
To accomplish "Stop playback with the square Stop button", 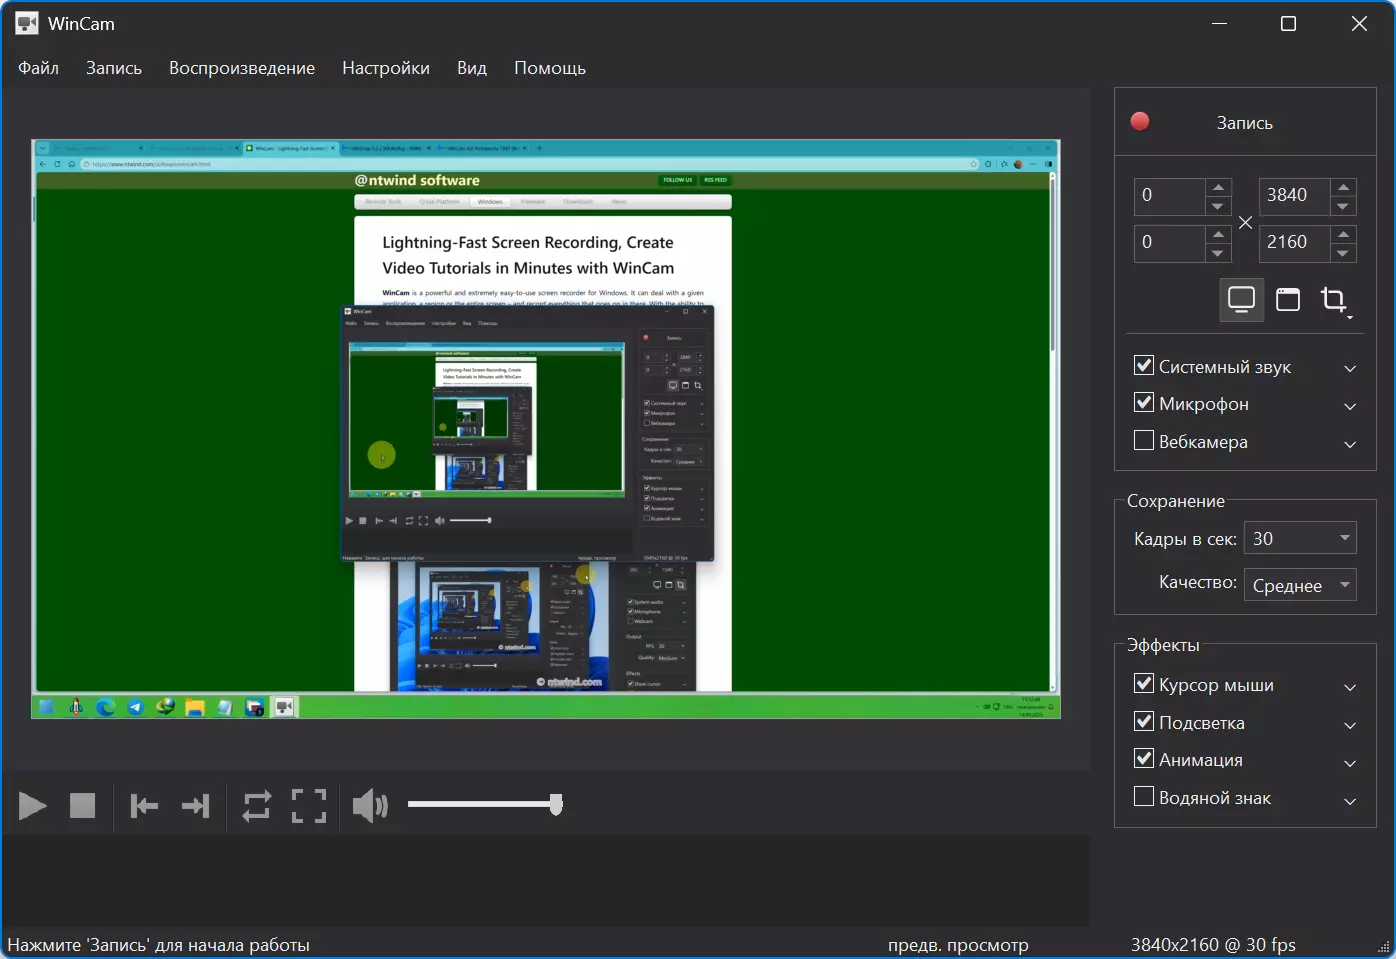I will coord(82,805).
